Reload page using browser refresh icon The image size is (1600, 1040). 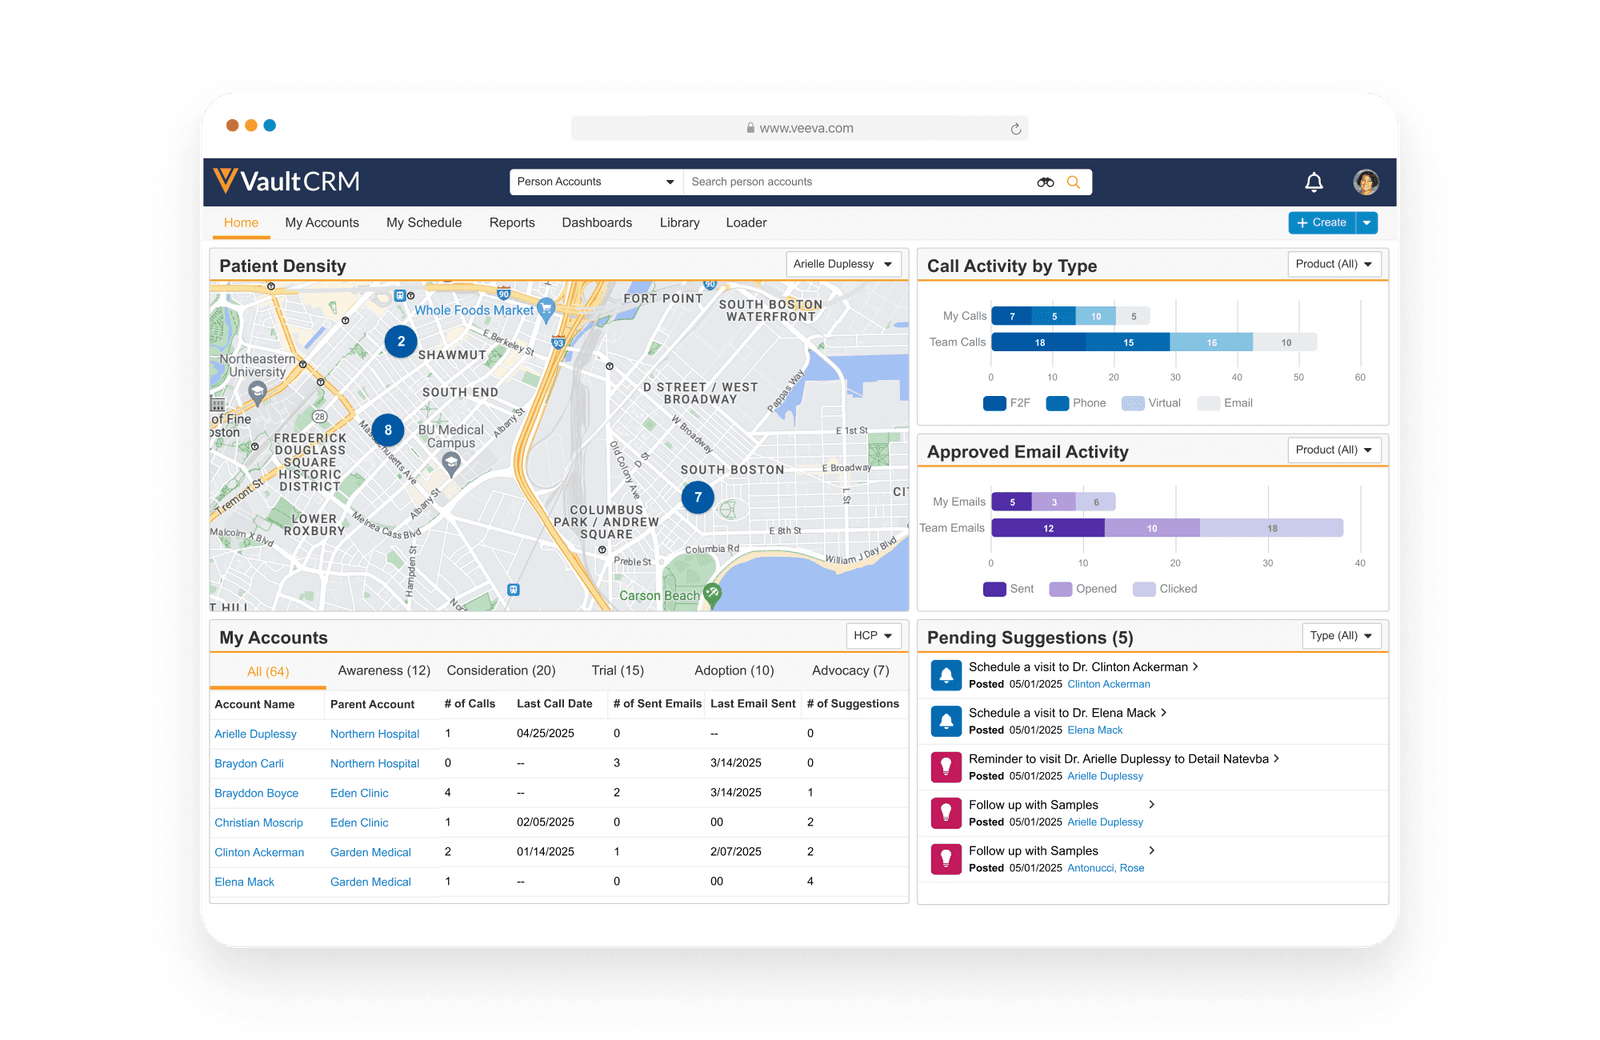[x=1016, y=129]
